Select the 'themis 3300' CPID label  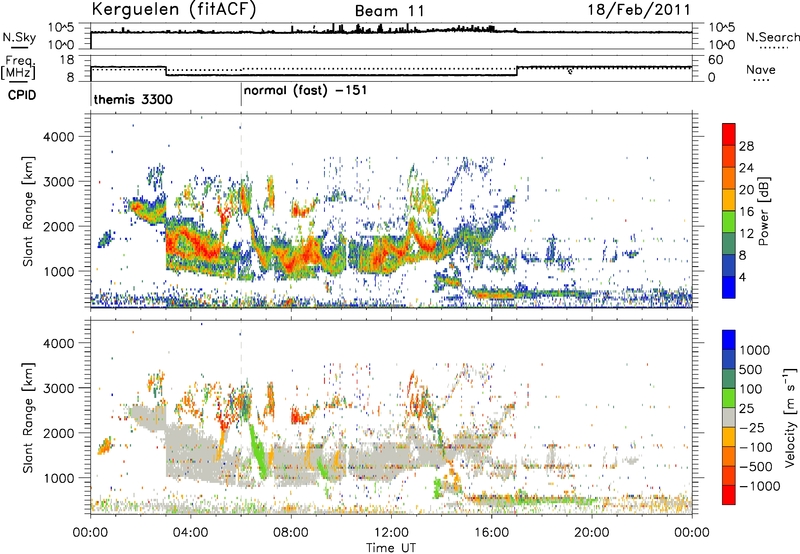[133, 99]
